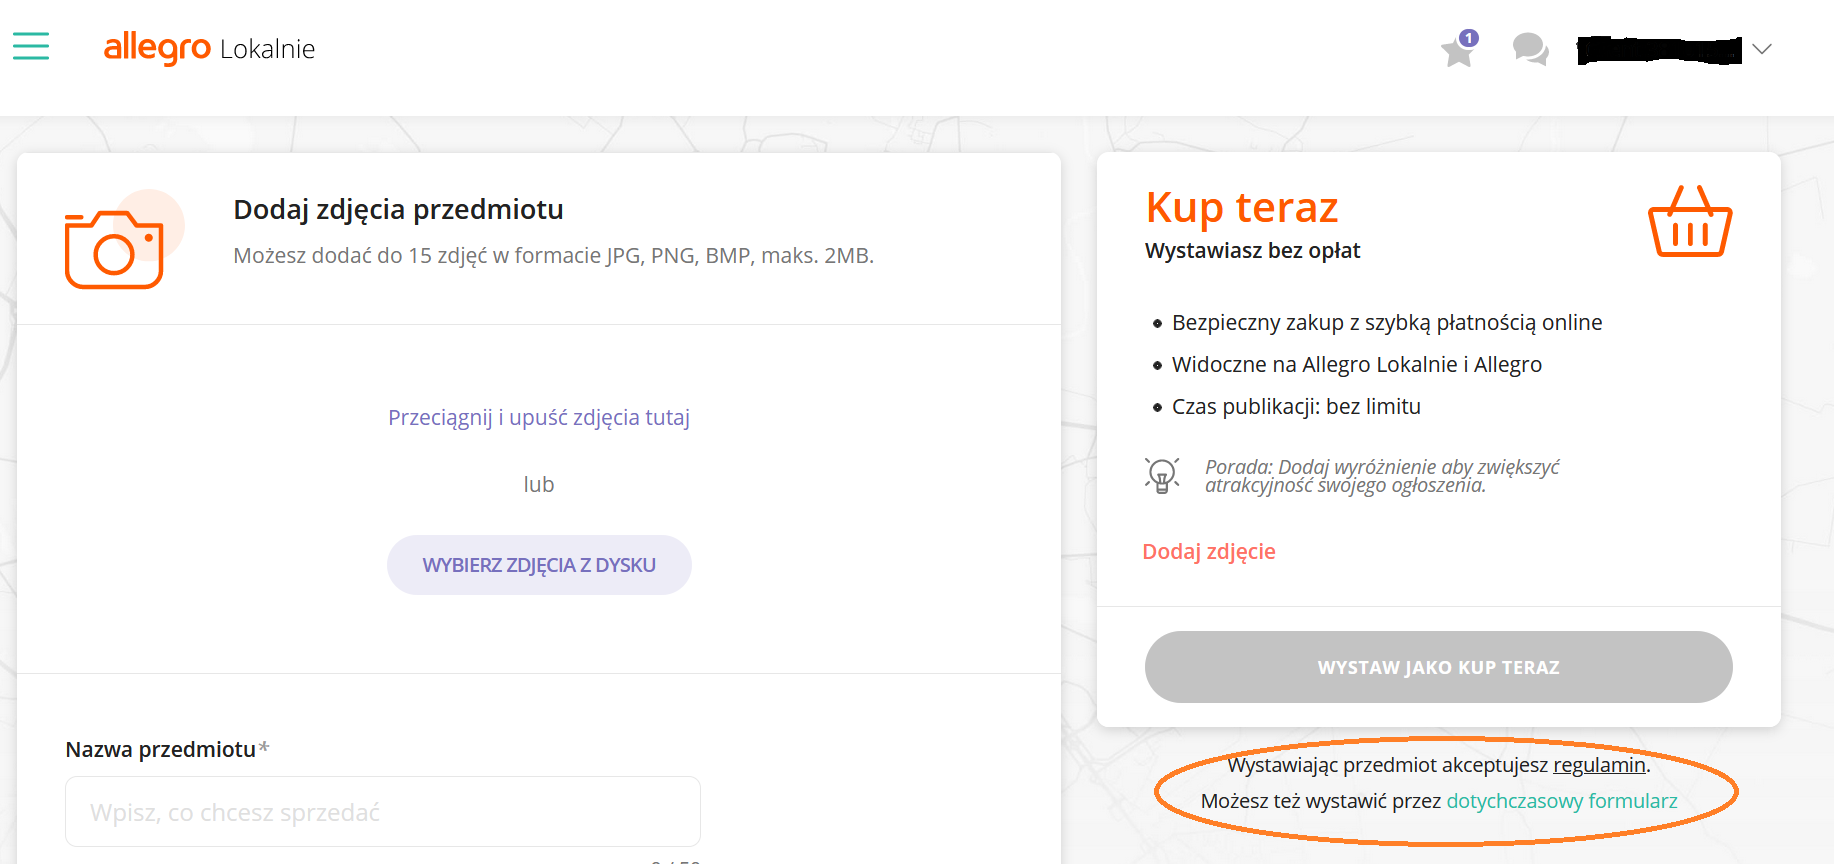Click the Kup teraz heading
1834x864 pixels.
pyautogui.click(x=1242, y=207)
